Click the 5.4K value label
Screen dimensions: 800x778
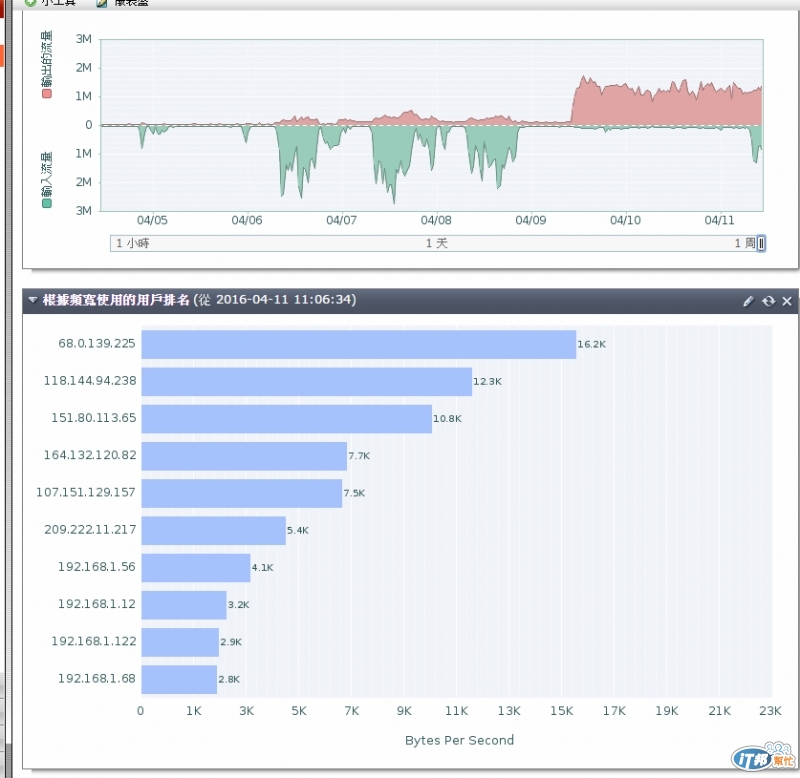(298, 531)
